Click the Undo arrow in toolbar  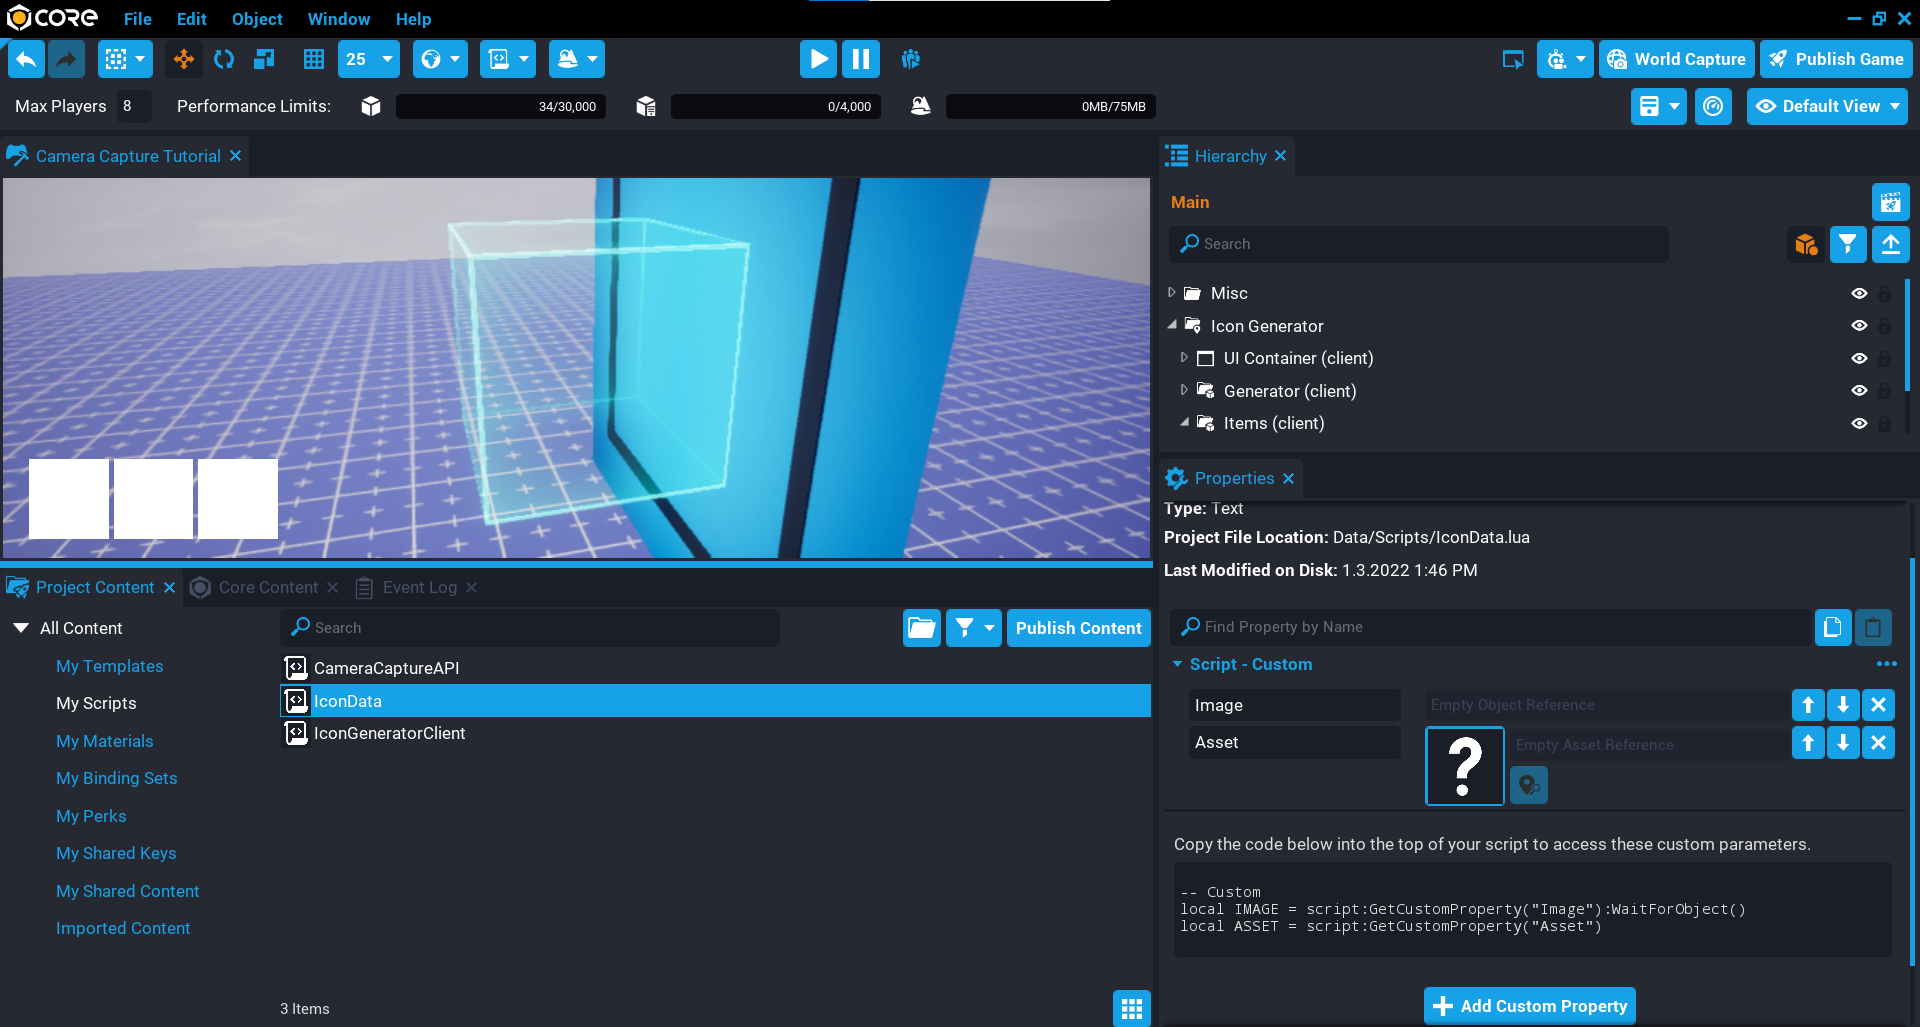[x=27, y=59]
